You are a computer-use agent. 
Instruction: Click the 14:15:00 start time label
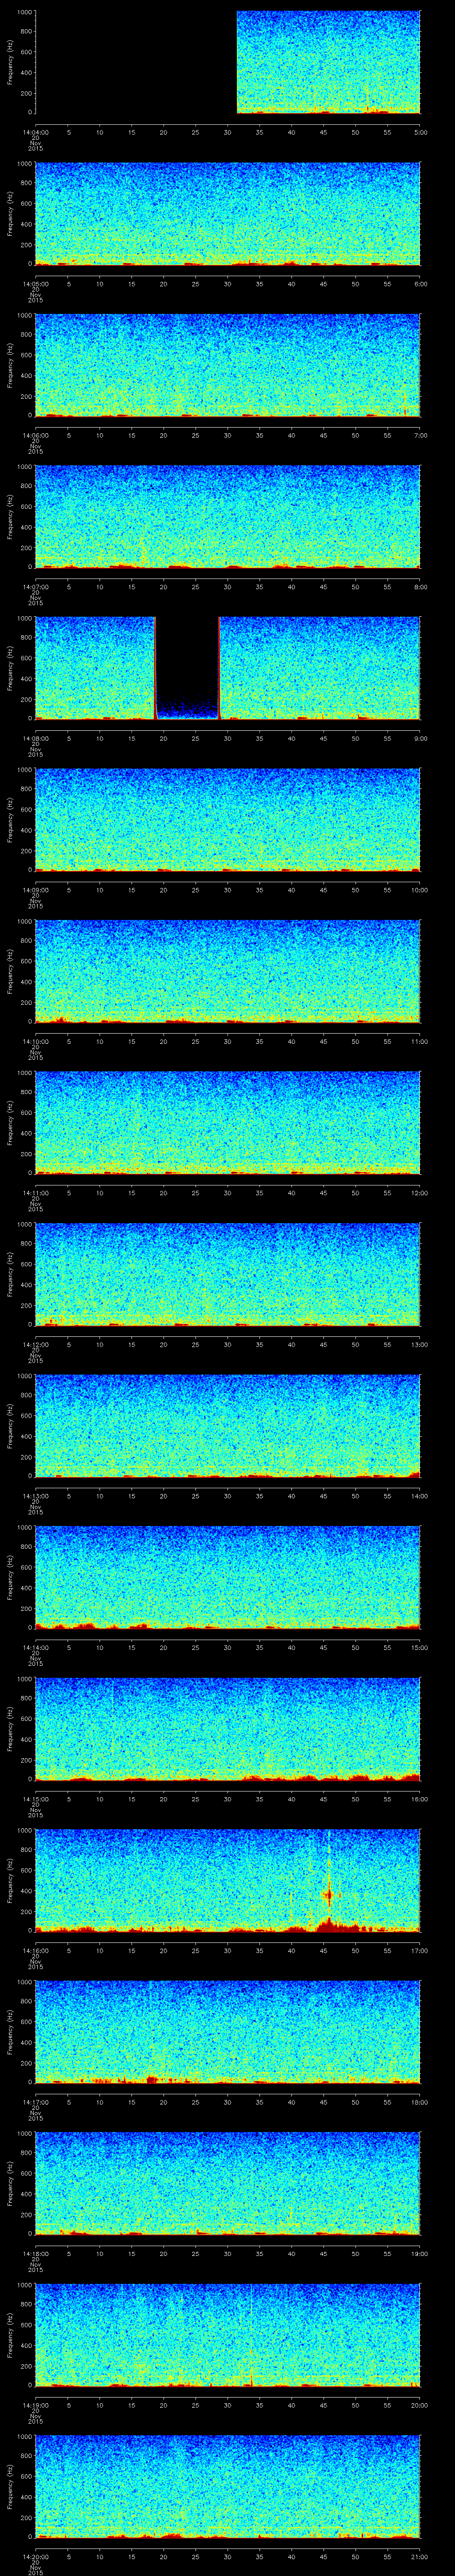tap(35, 1798)
